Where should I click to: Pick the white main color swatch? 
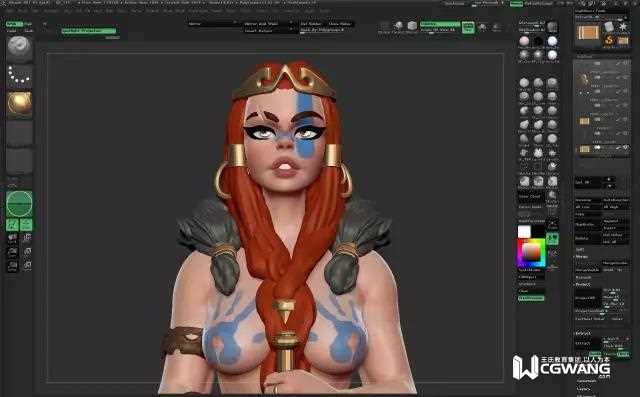pos(524,231)
